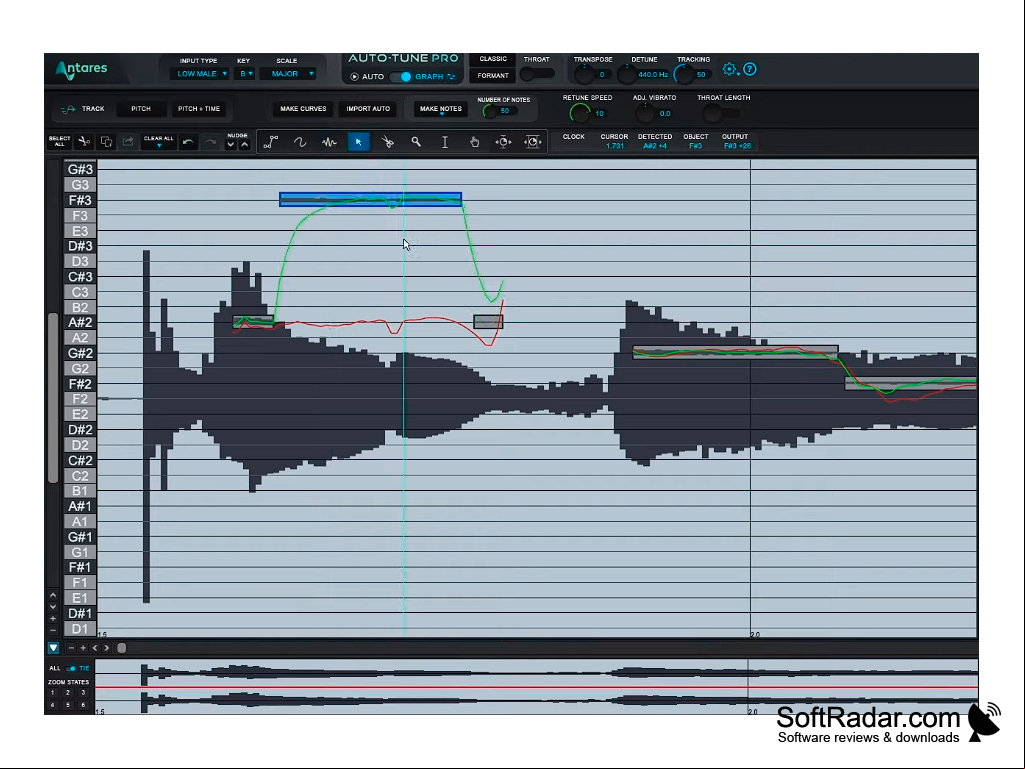The width and height of the screenshot is (1025, 769).
Task: Select the Curve drawing tool
Action: tap(300, 142)
